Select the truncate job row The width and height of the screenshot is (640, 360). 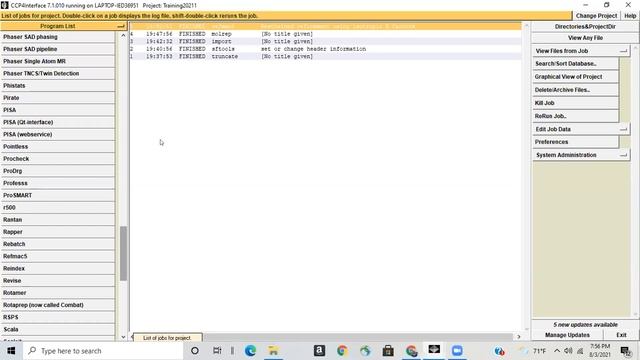325,56
